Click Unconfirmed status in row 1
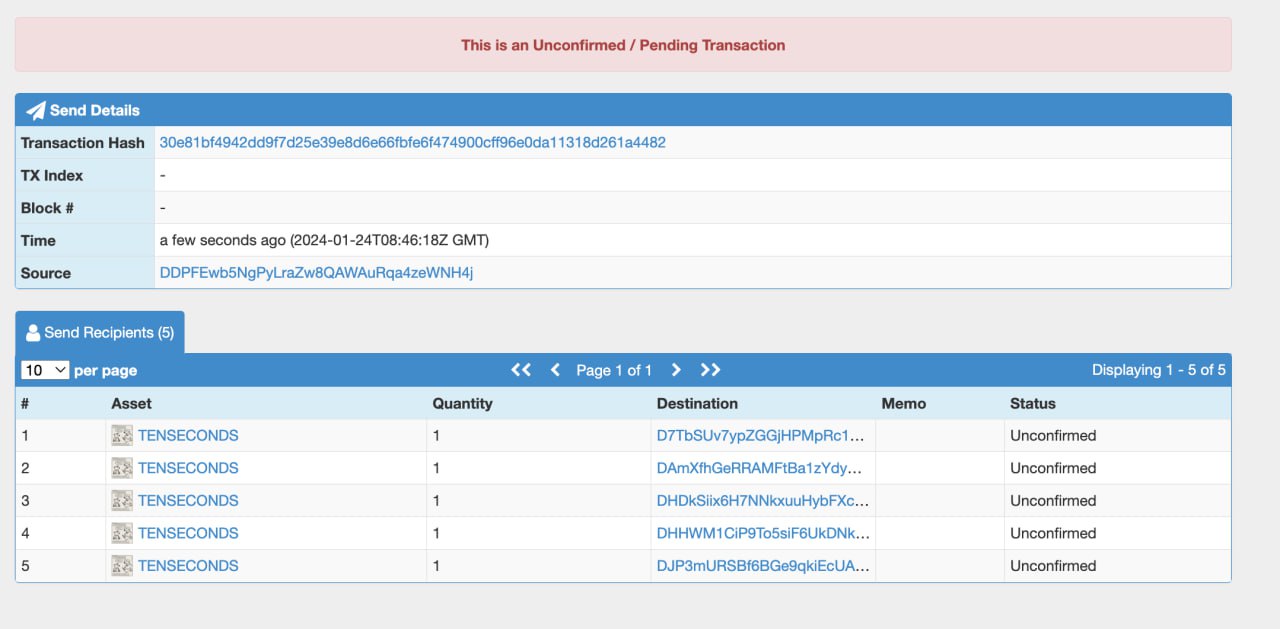 pyautogui.click(x=1053, y=435)
